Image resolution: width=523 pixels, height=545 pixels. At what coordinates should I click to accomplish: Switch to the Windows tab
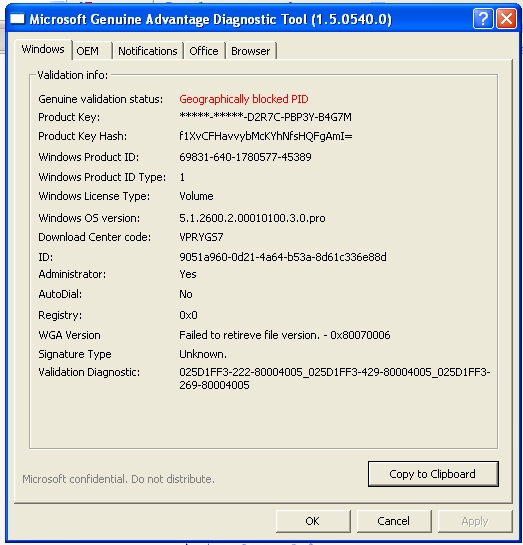[x=43, y=49]
